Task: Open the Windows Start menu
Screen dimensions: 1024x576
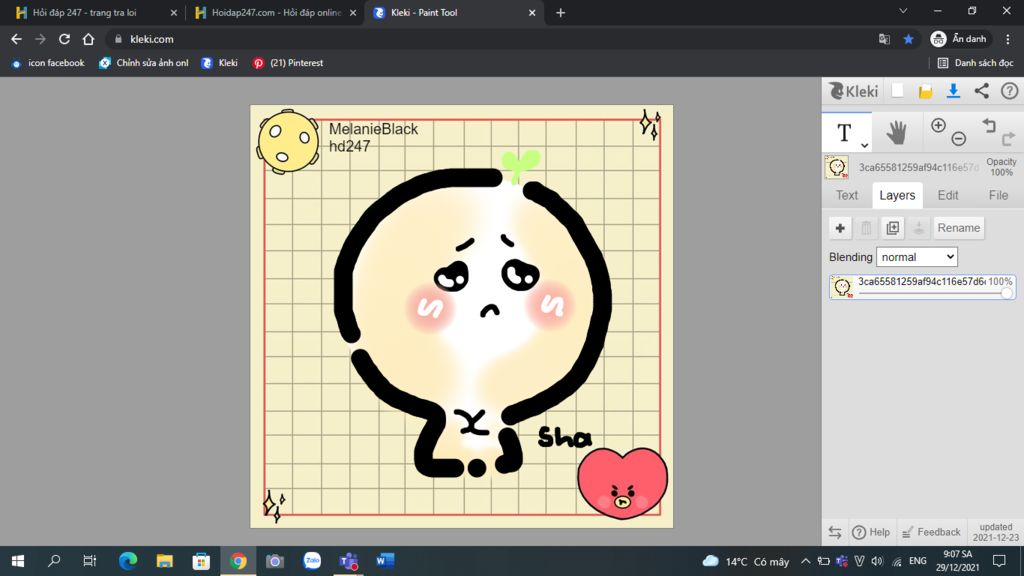Action: coord(18,561)
